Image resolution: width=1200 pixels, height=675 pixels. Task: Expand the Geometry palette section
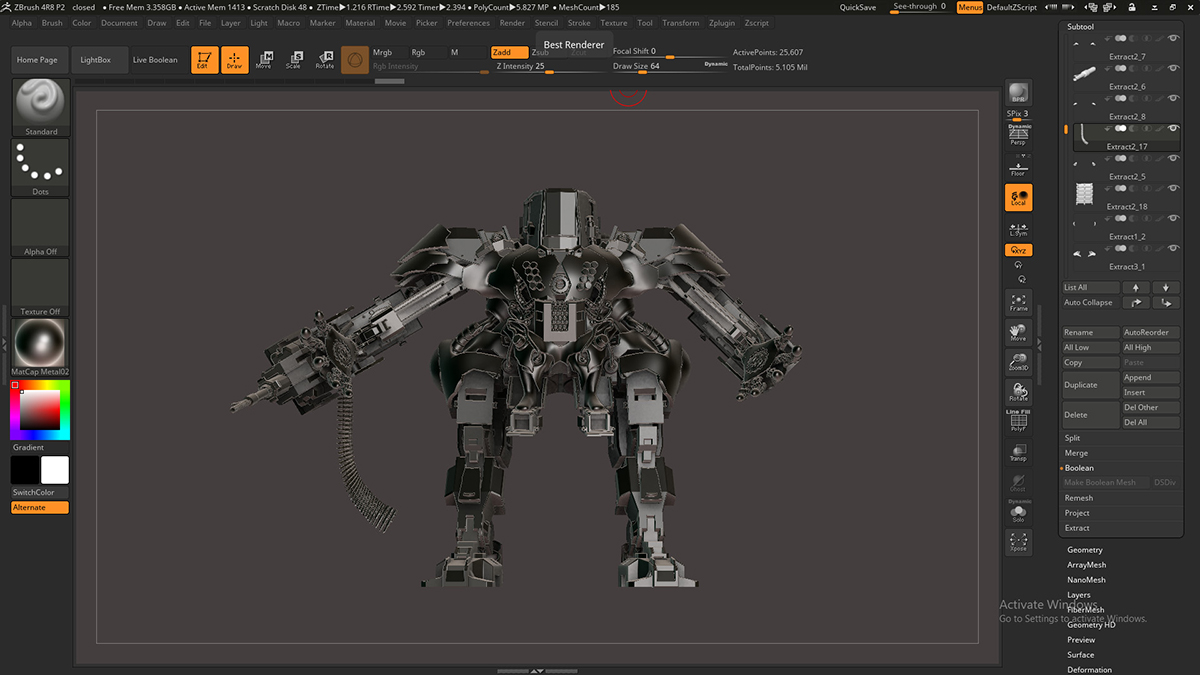[x=1085, y=550]
